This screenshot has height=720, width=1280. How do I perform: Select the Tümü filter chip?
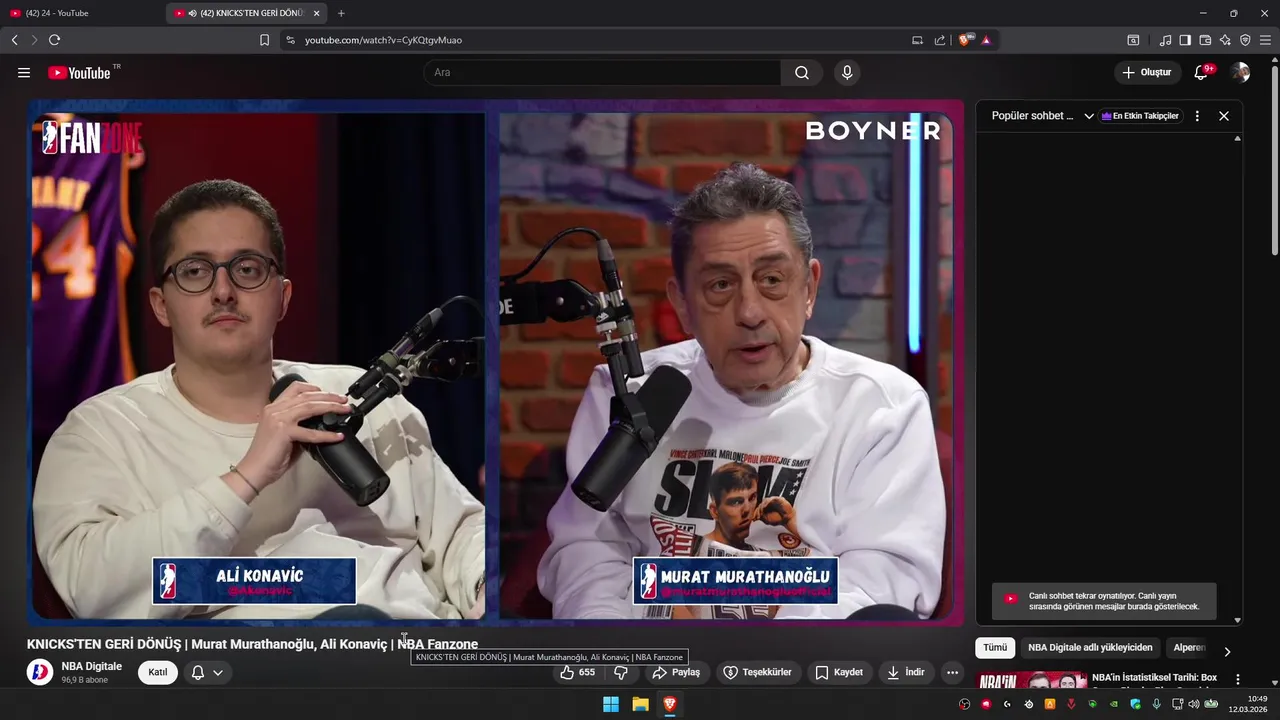pyautogui.click(x=995, y=647)
